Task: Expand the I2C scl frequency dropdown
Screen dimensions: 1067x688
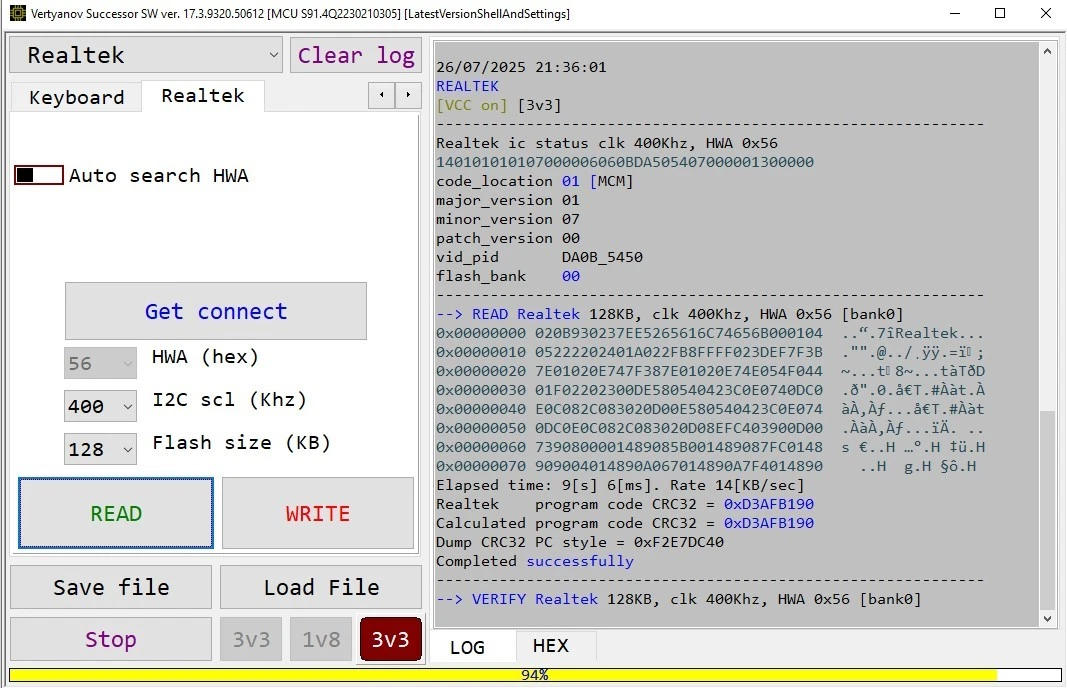Action: 100,406
